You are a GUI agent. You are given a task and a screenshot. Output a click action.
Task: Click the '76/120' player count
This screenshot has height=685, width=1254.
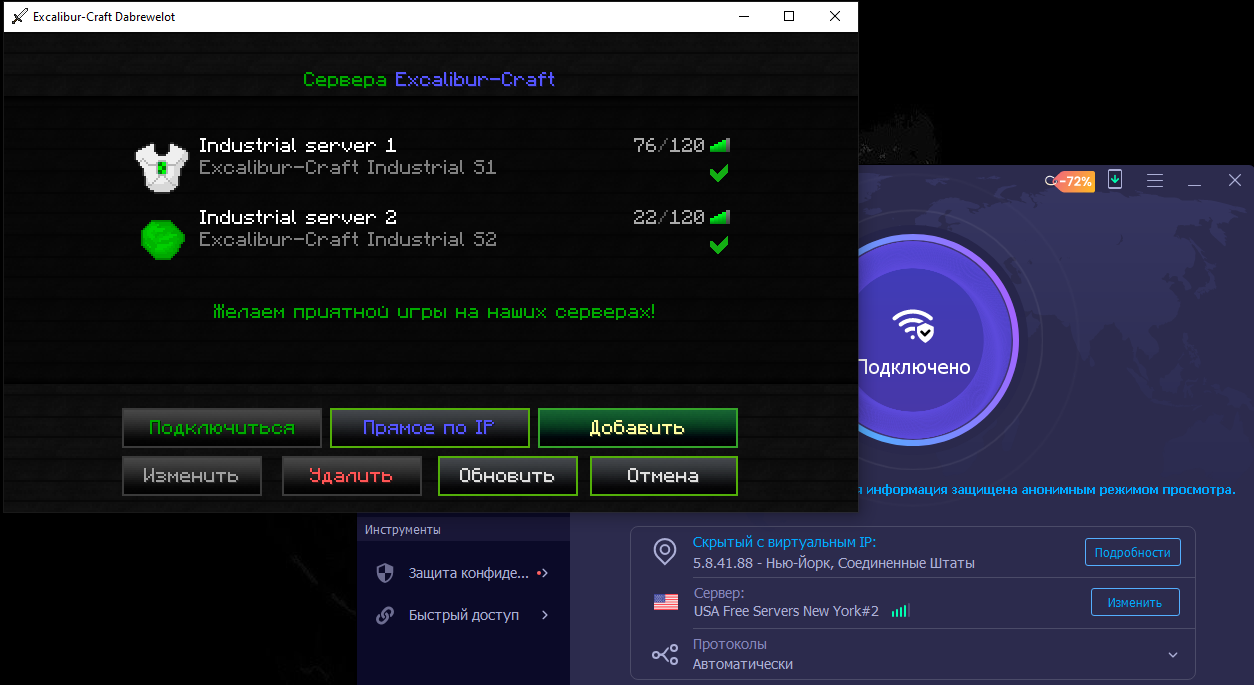pos(669,145)
